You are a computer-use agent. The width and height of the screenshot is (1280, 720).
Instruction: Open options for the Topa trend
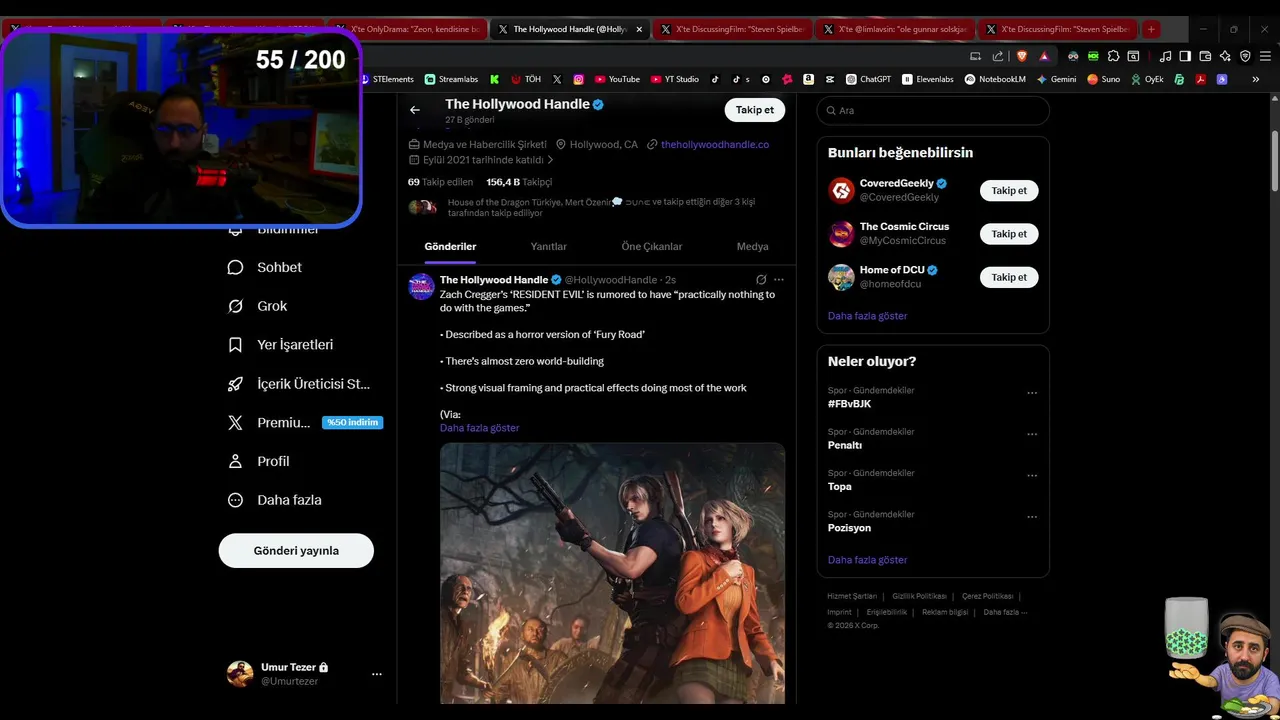pos(1032,475)
